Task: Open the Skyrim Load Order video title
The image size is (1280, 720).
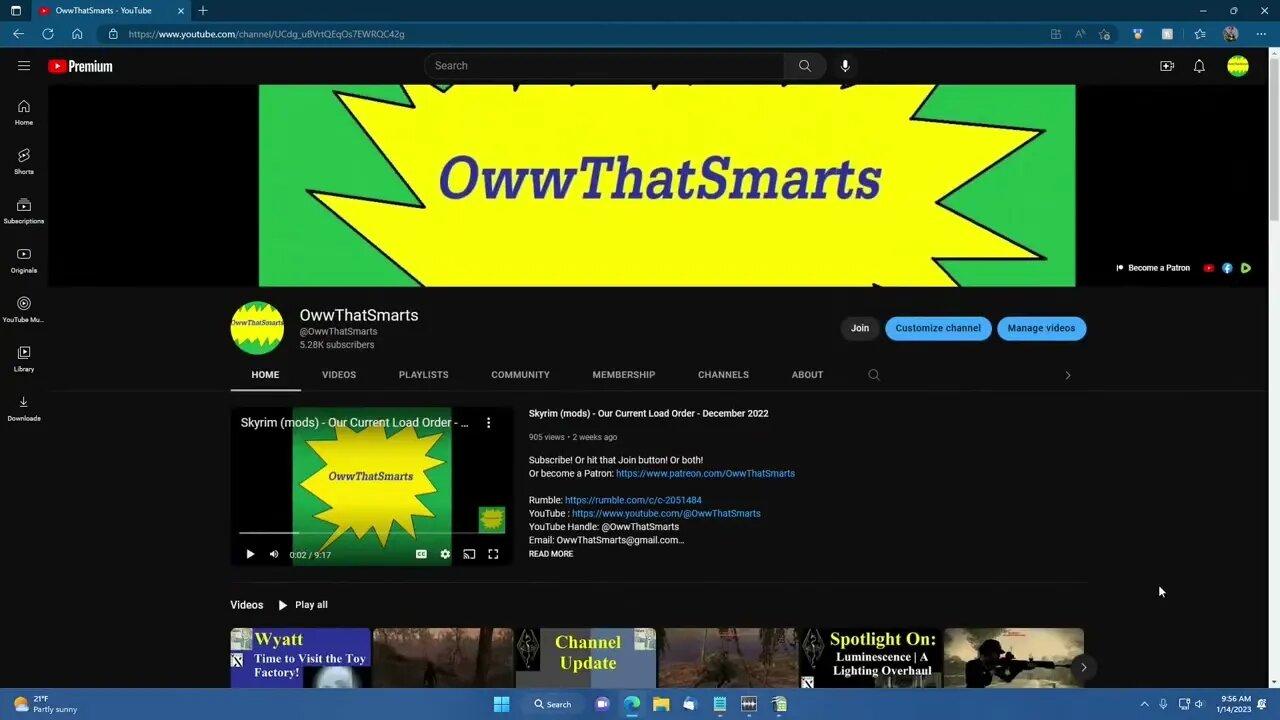Action: coord(649,414)
